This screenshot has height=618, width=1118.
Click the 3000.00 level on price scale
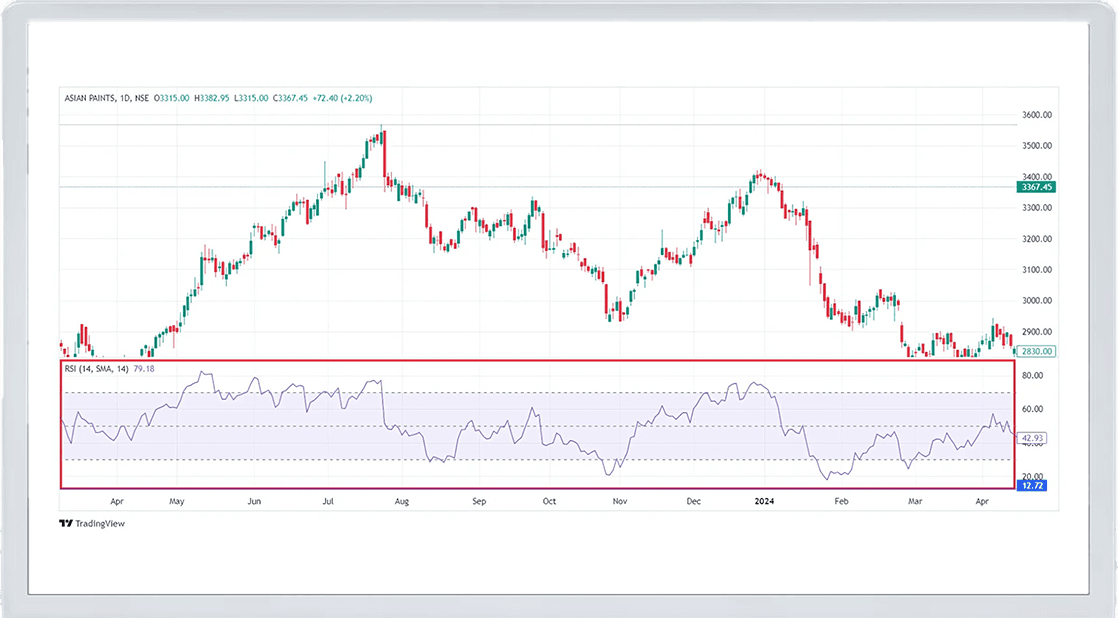point(1036,301)
